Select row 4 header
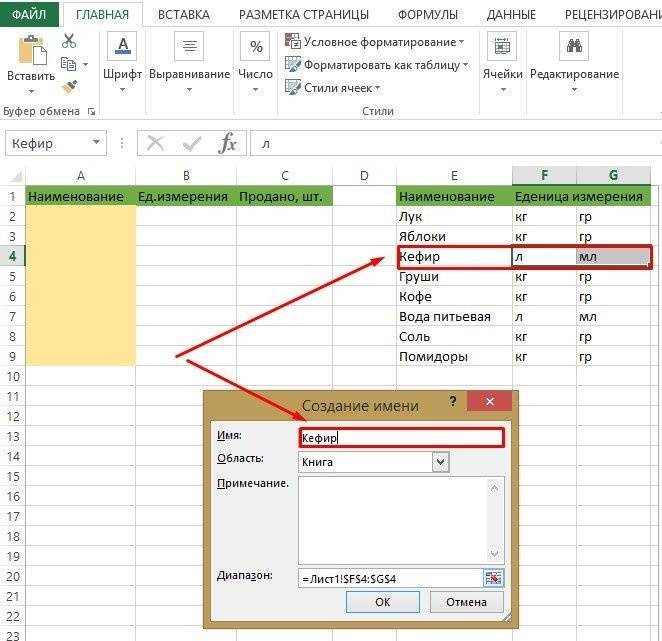 click(13, 256)
